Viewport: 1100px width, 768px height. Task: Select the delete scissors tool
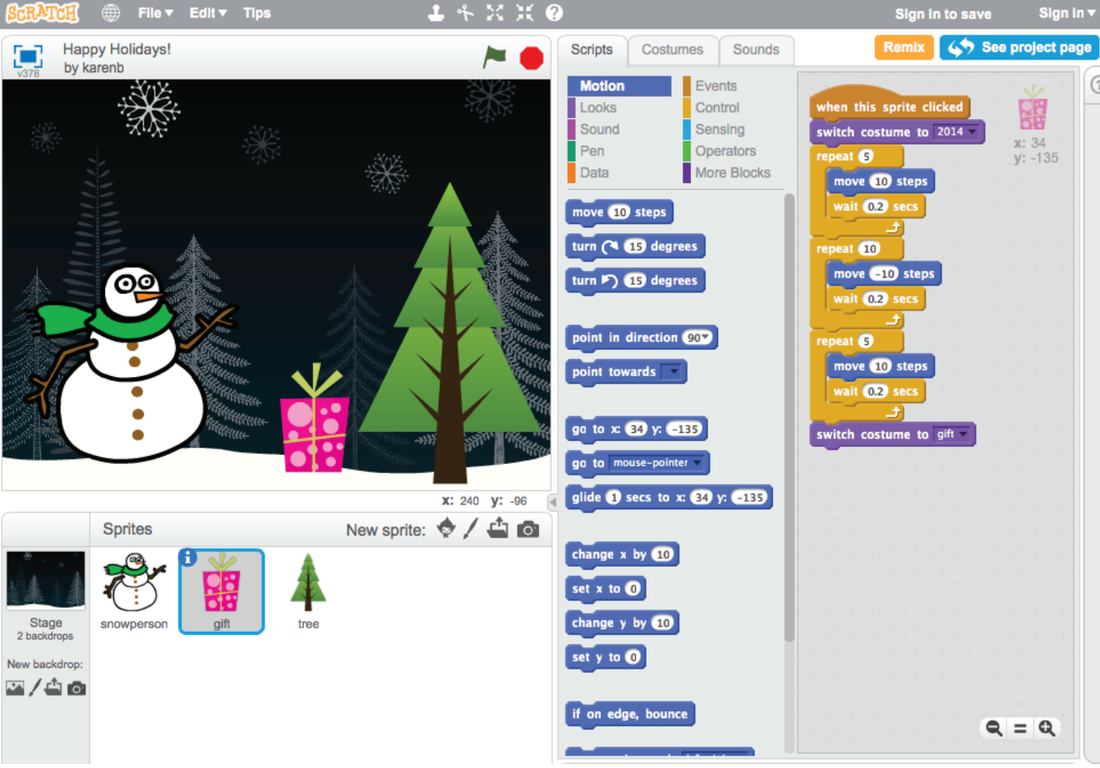pyautogui.click(x=465, y=13)
